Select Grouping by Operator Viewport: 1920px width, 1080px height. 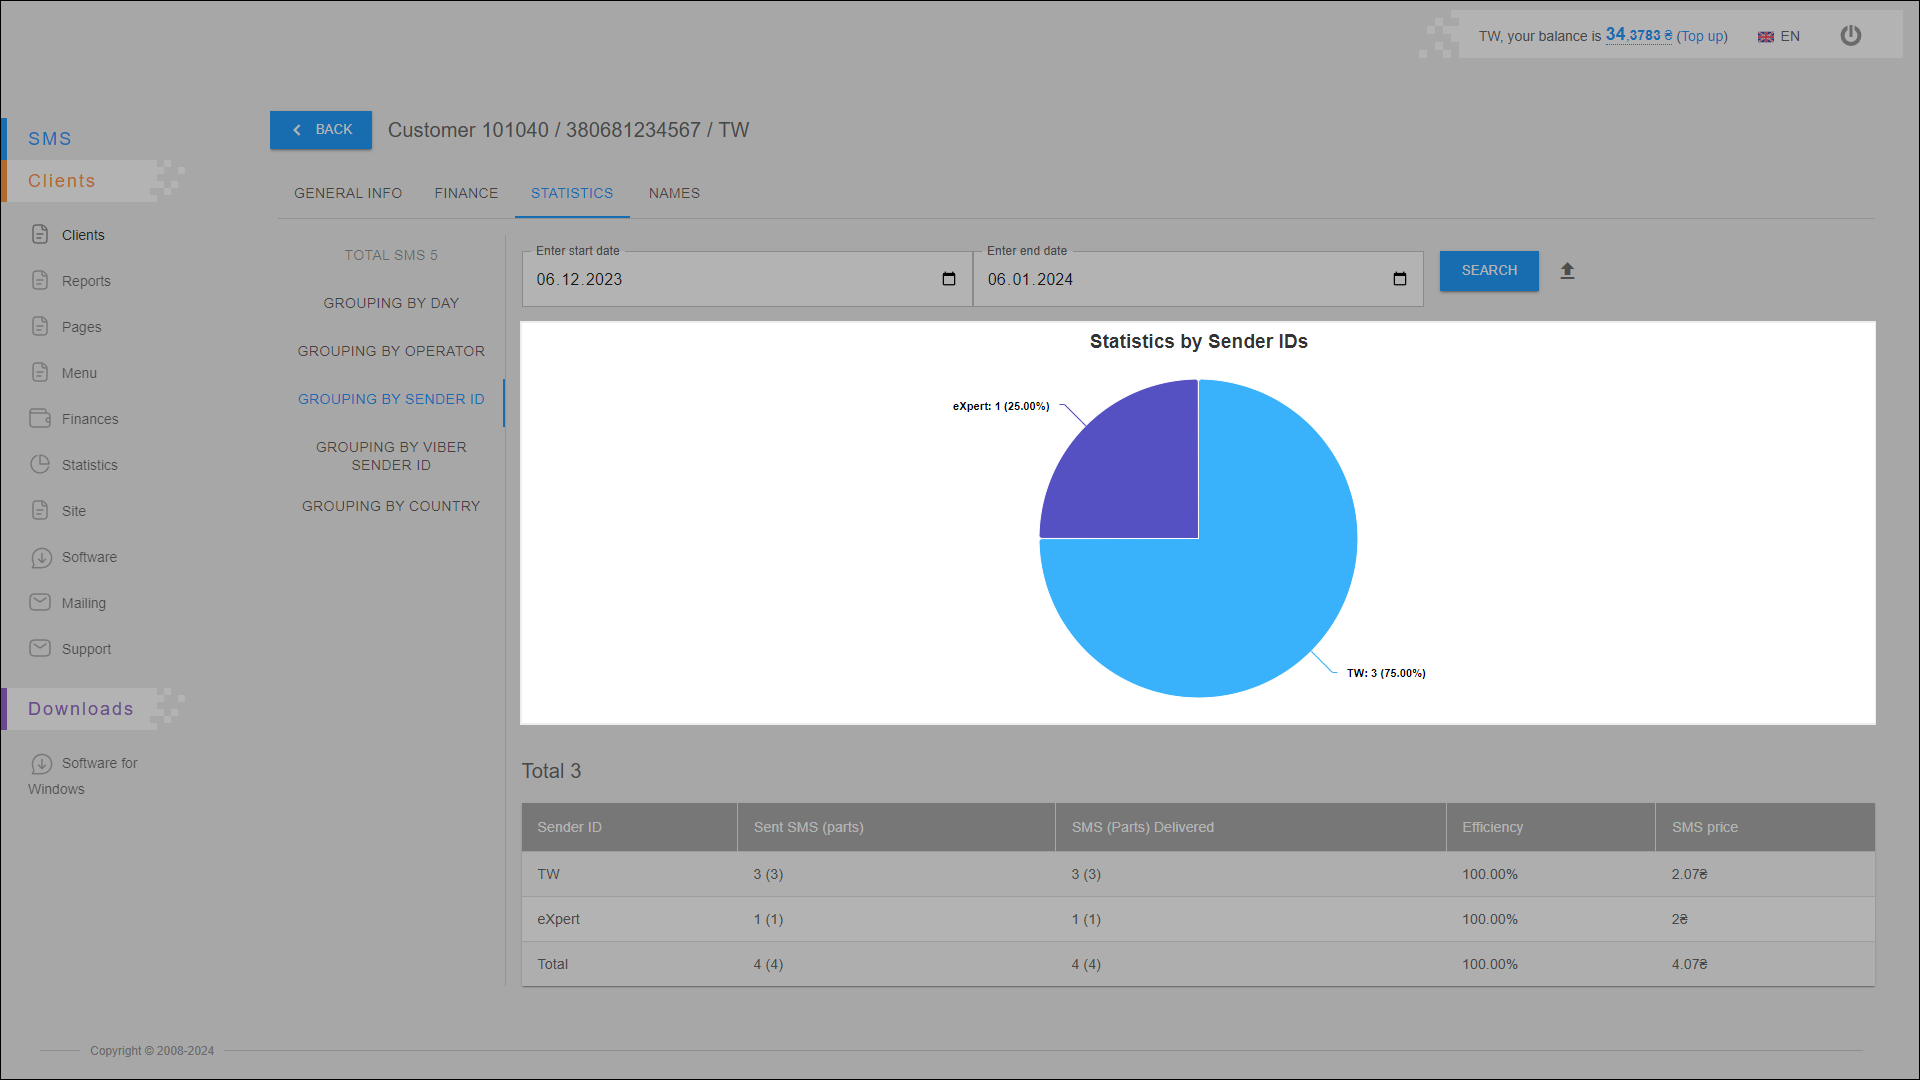[391, 351]
